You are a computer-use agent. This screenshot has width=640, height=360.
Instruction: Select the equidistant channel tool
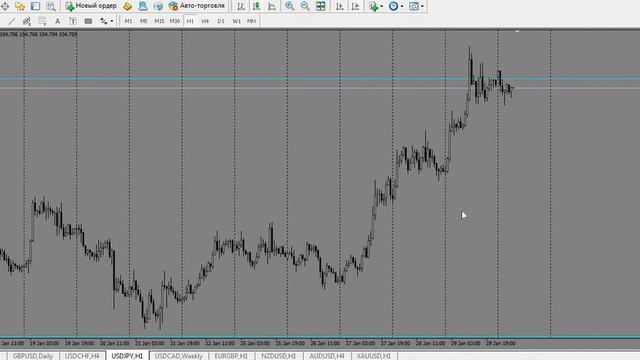click(x=27, y=21)
